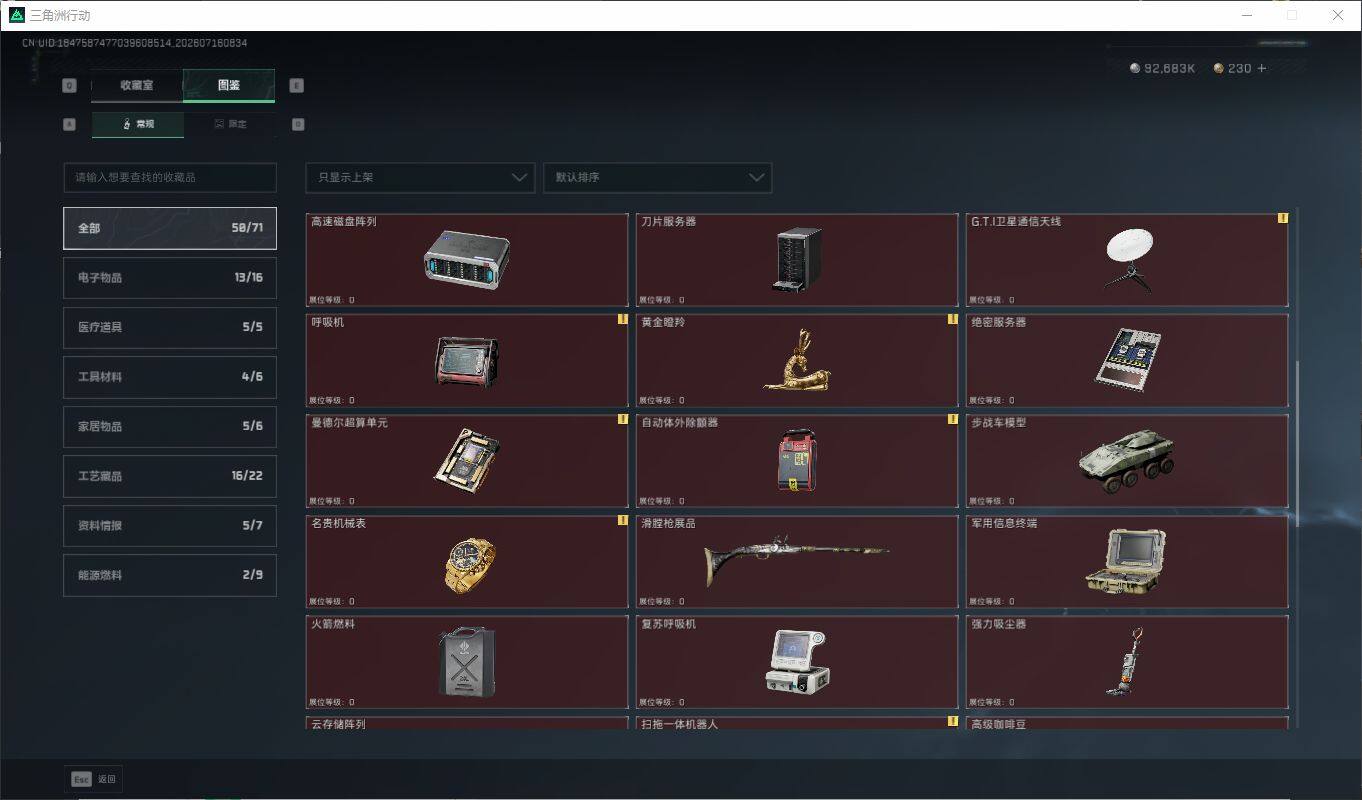Switch to the 常规 regular mode toggle

tap(138, 124)
